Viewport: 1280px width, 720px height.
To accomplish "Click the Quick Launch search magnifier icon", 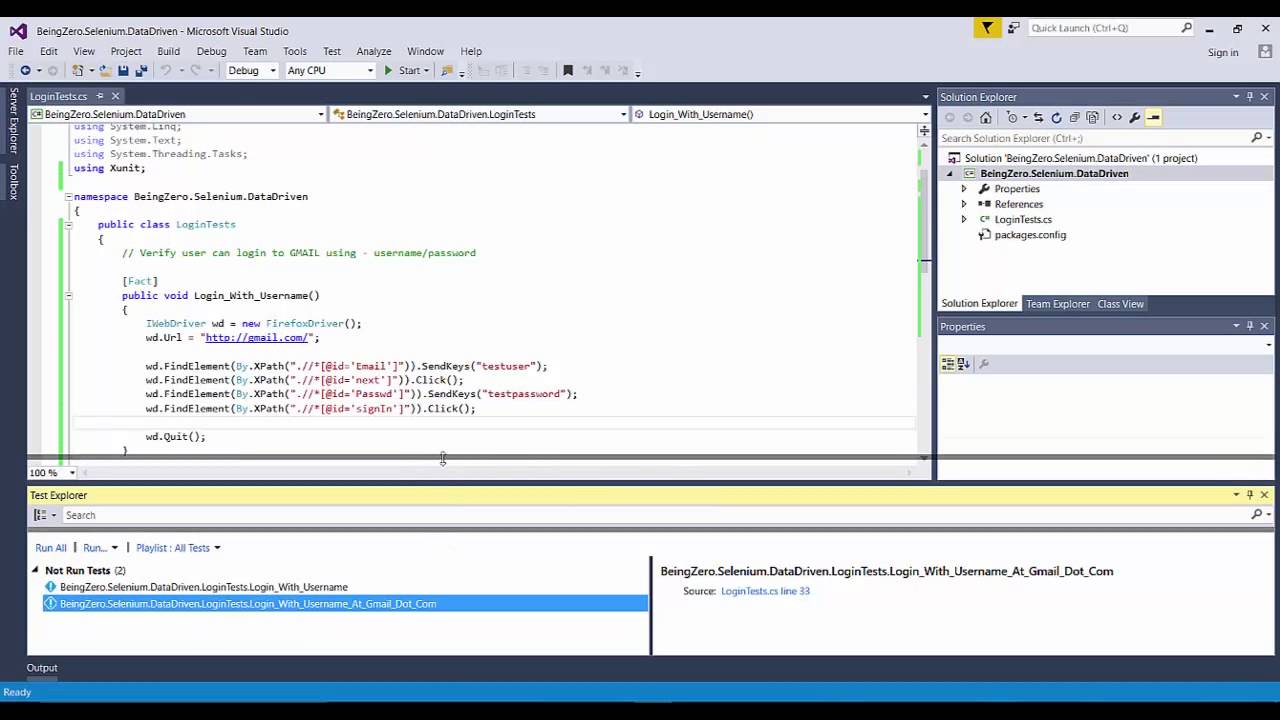I will (x=1186, y=28).
